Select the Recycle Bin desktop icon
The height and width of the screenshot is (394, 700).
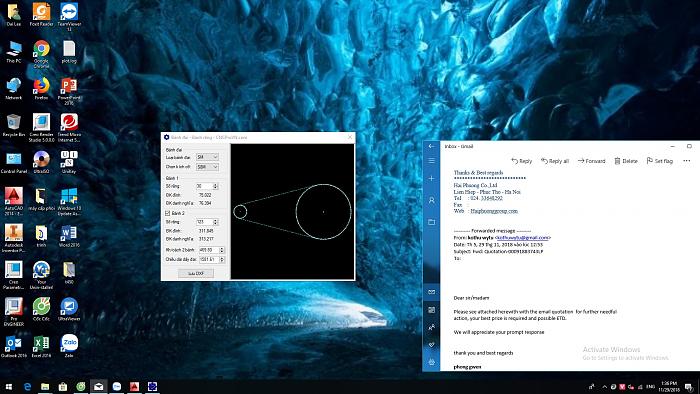pos(13,125)
